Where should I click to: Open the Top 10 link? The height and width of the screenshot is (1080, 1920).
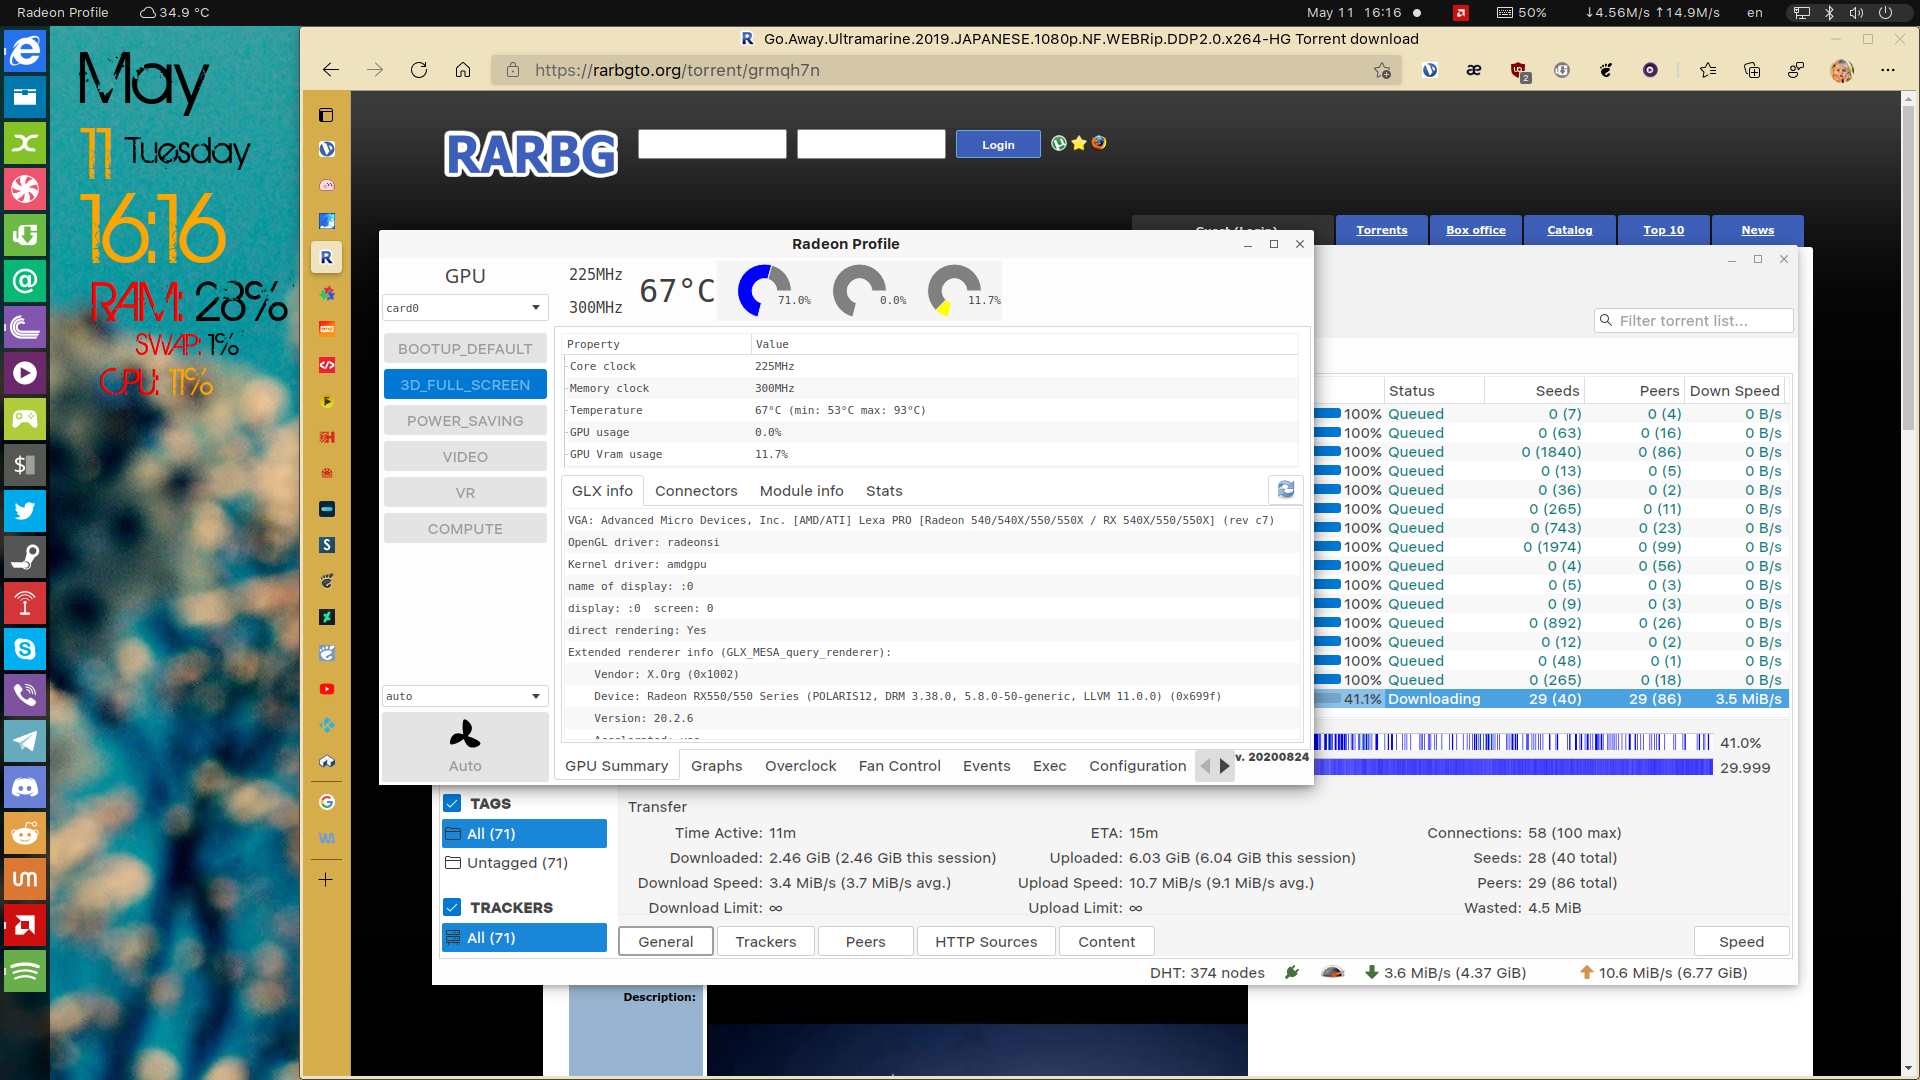1664,230
